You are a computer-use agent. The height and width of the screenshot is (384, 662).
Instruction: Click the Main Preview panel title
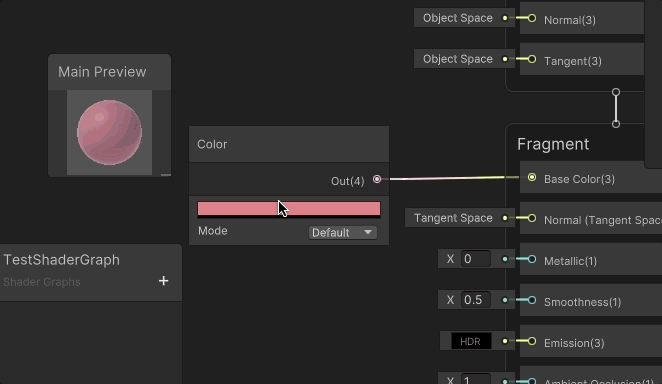102,72
